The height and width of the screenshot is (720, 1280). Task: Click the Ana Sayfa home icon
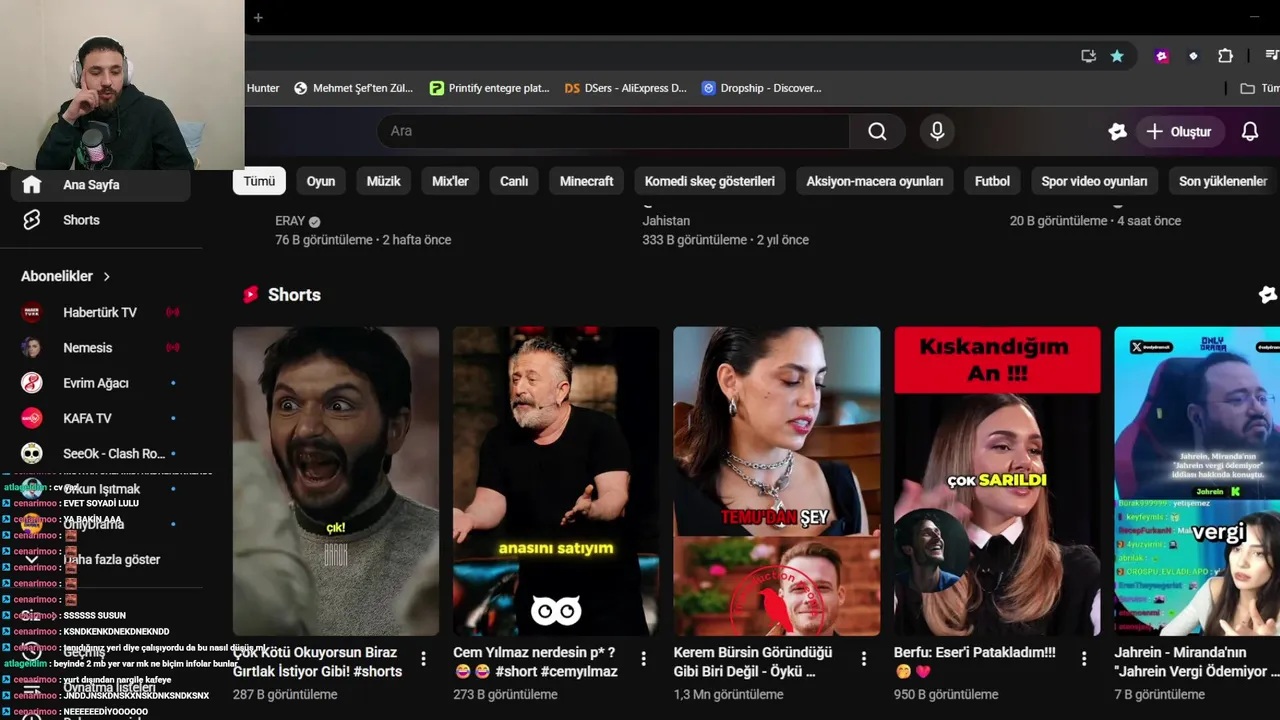pos(32,185)
